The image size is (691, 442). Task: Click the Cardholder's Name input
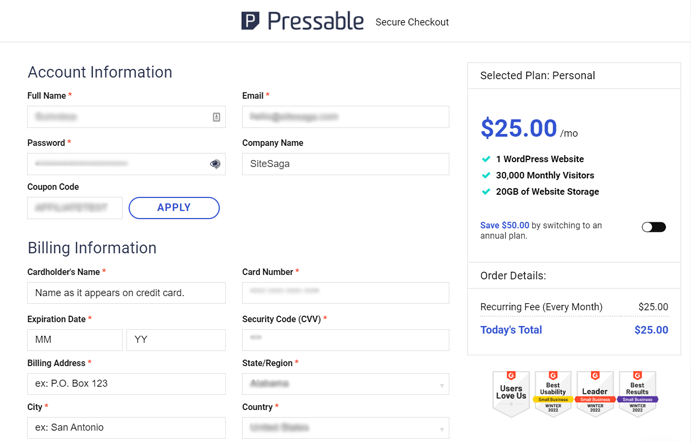click(126, 293)
